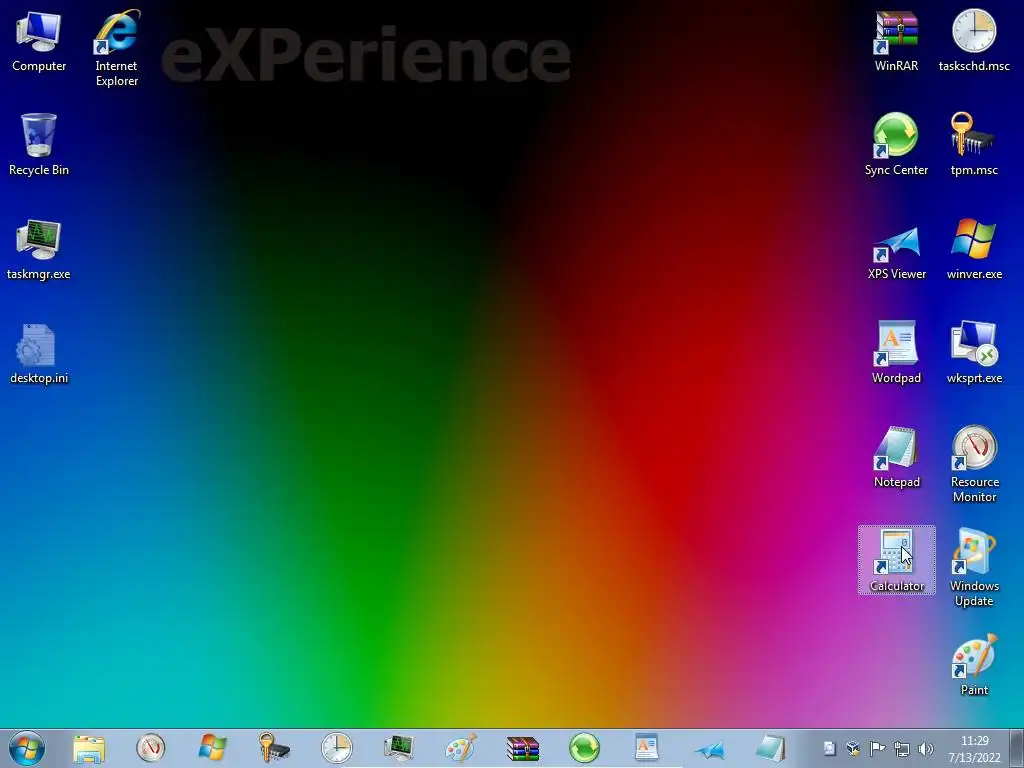Launch Notepad from the taskbar
This screenshot has width=1024, height=768.
(771, 748)
